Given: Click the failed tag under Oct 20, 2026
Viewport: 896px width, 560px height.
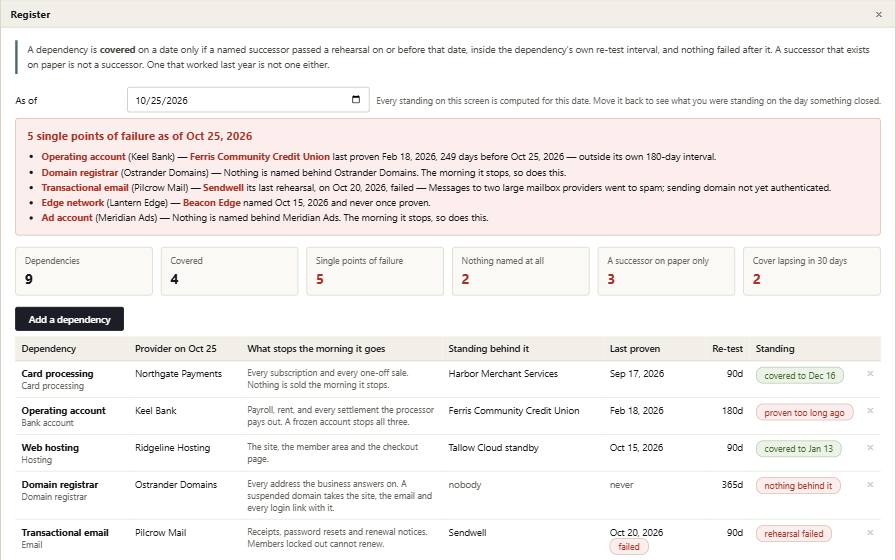Looking at the screenshot, I should [629, 547].
